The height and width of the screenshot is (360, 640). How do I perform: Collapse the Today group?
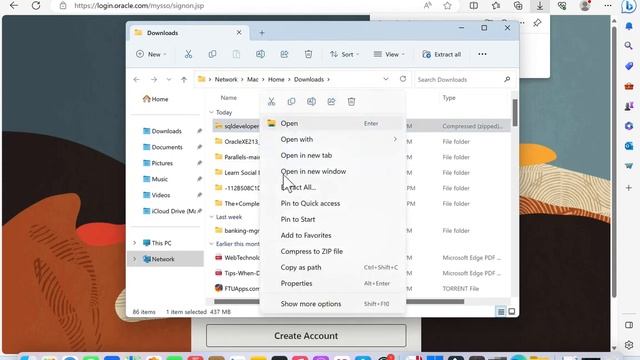pyautogui.click(x=211, y=112)
